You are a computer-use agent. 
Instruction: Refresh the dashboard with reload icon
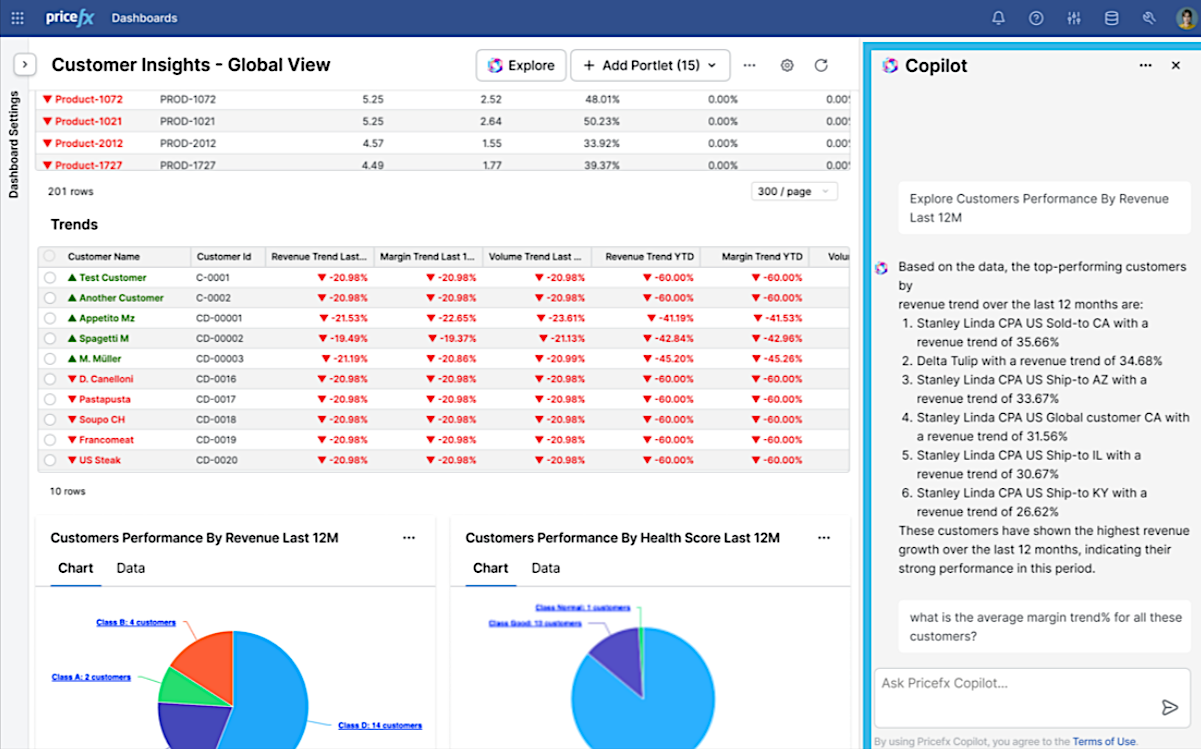(x=821, y=65)
